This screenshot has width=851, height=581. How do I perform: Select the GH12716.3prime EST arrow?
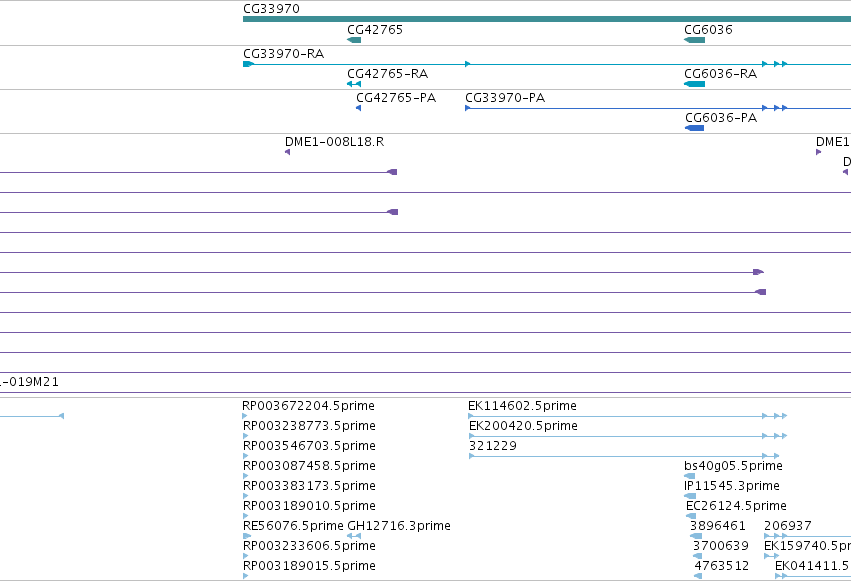(354, 536)
